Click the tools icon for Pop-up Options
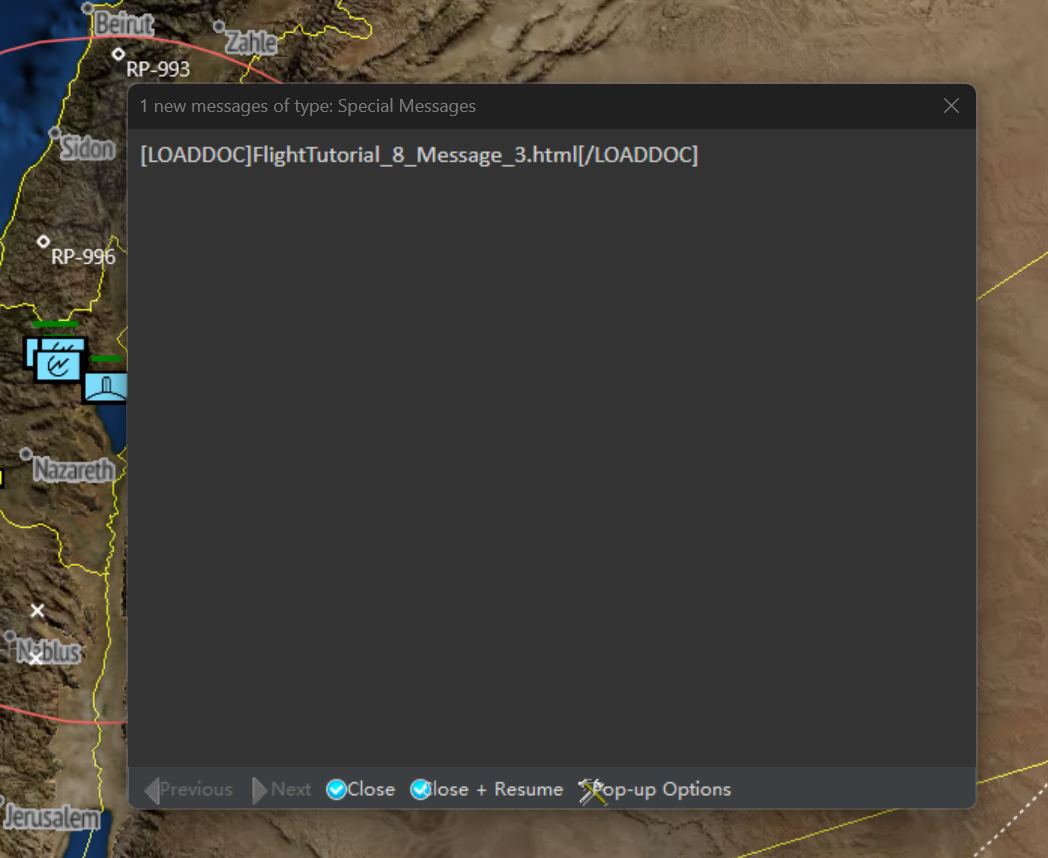1048x858 pixels. click(x=591, y=791)
